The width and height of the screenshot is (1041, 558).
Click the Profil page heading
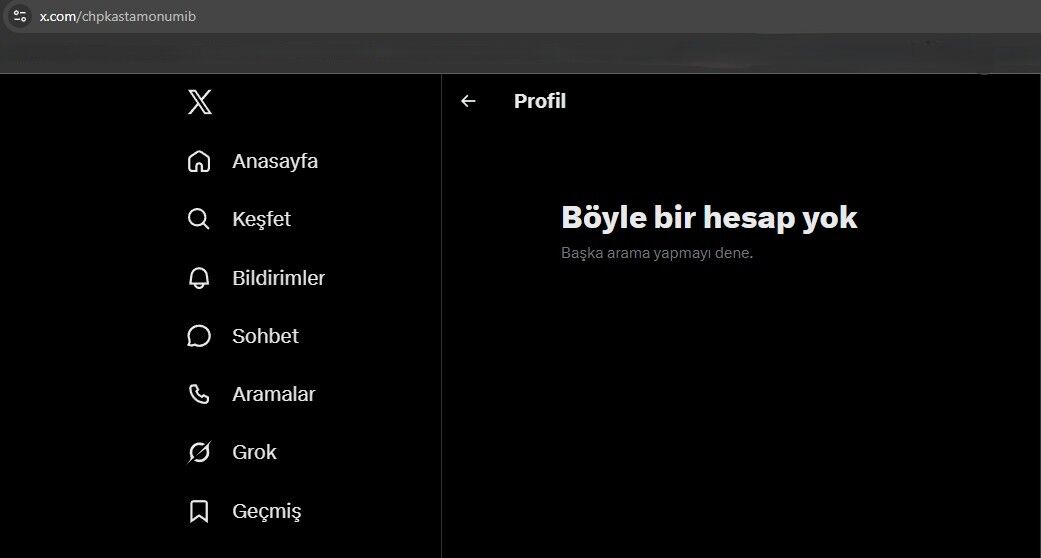(540, 101)
